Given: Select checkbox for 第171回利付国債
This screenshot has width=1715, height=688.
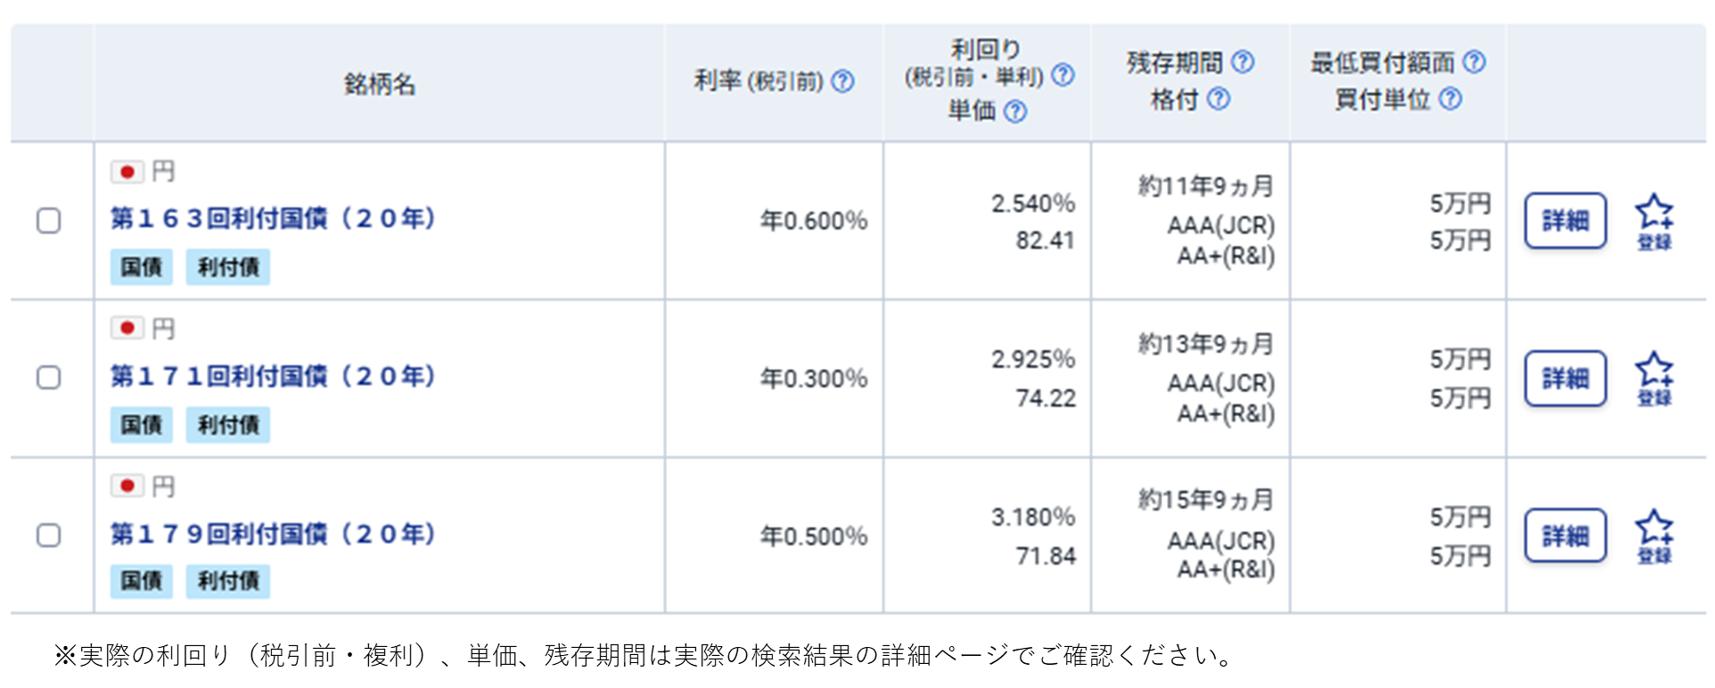Looking at the screenshot, I should 48,377.
